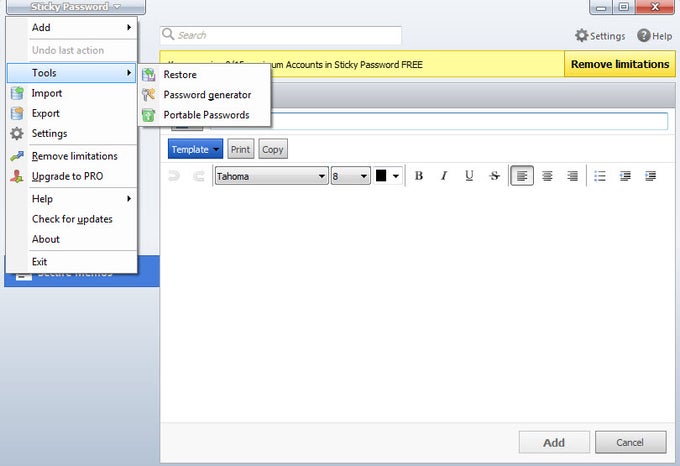
Task: Click the magnifier search icon
Action: click(168, 34)
